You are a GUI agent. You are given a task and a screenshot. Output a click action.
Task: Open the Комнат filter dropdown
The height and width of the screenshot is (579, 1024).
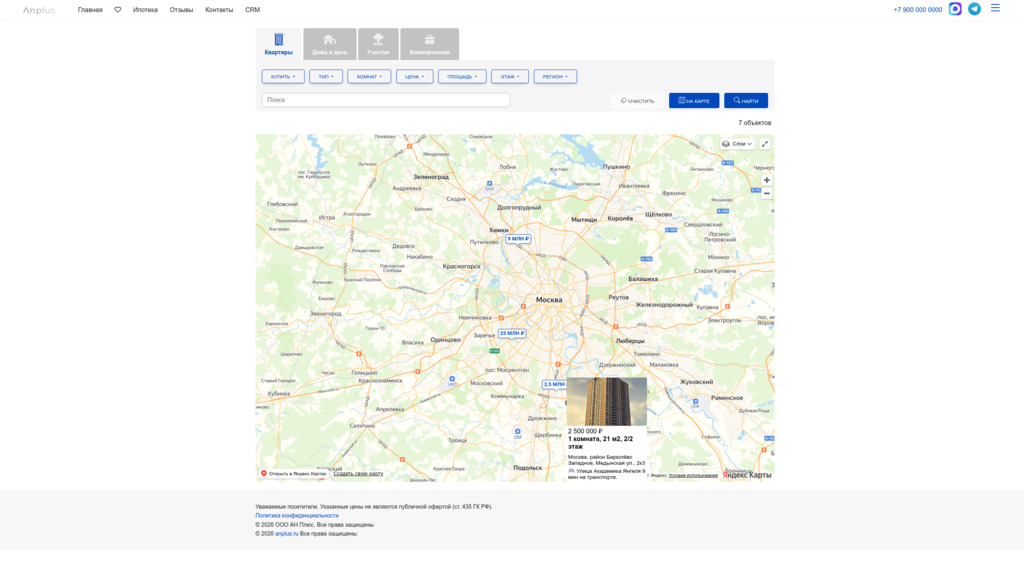[x=369, y=76]
